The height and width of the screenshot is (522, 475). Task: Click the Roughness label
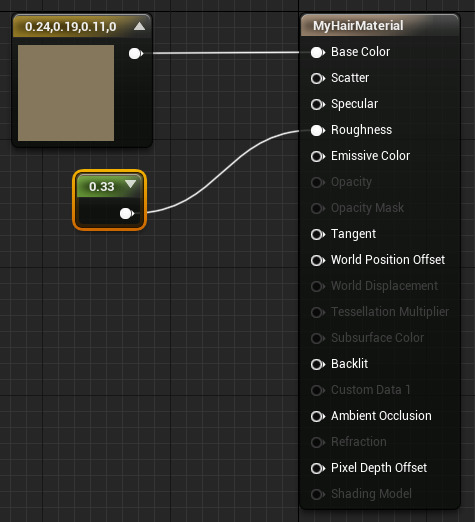click(361, 130)
